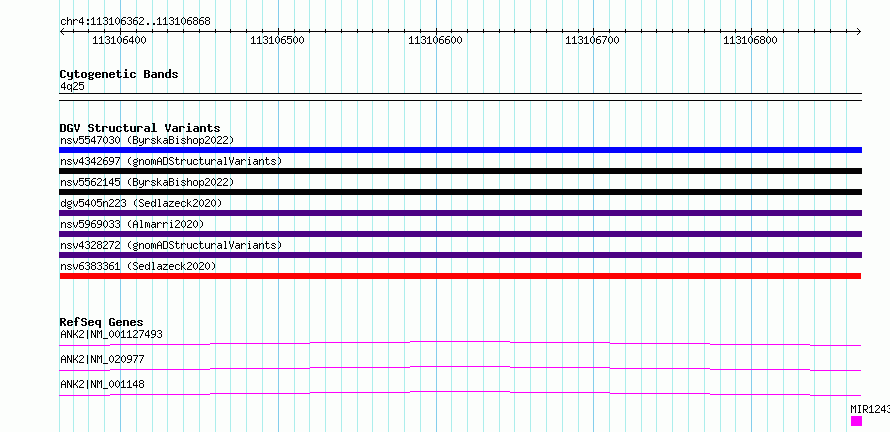Open the nsv4342697 (gnomADStructuralVariants) label

(171, 161)
